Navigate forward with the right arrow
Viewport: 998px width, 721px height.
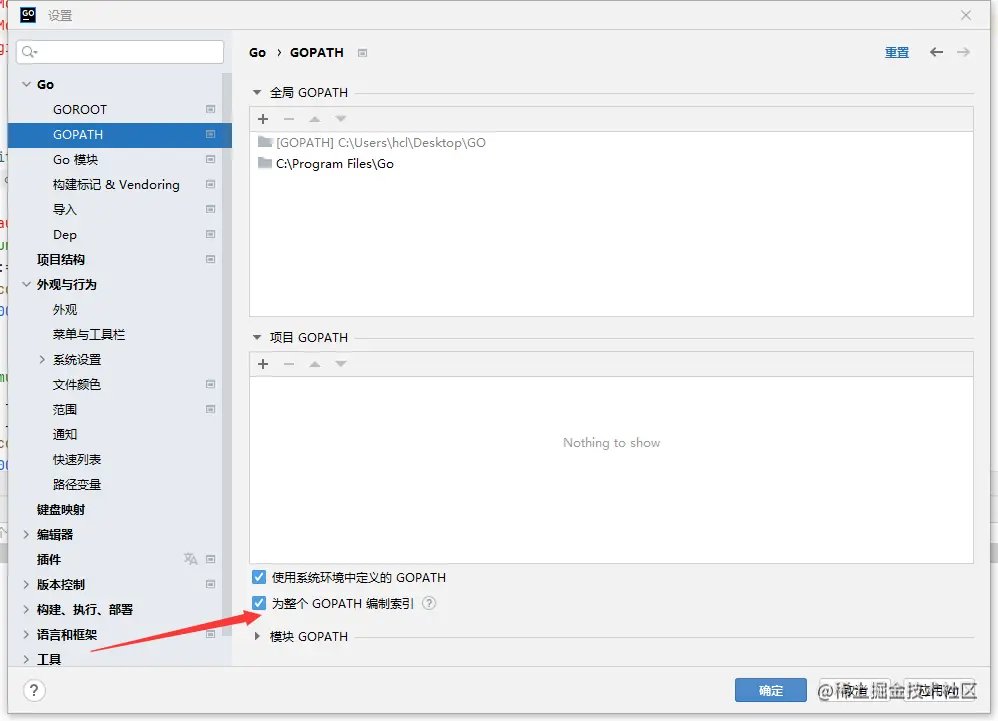[x=963, y=52]
